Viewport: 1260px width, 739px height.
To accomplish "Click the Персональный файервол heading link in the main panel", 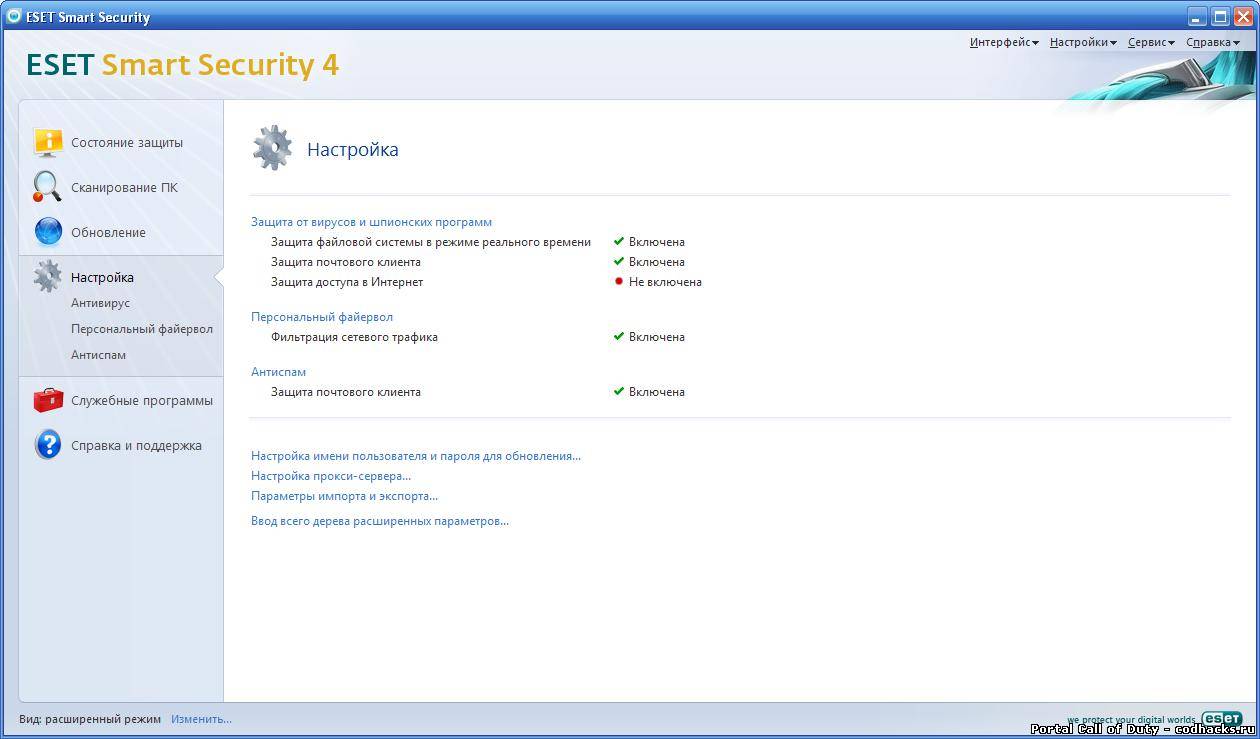I will click(x=322, y=317).
